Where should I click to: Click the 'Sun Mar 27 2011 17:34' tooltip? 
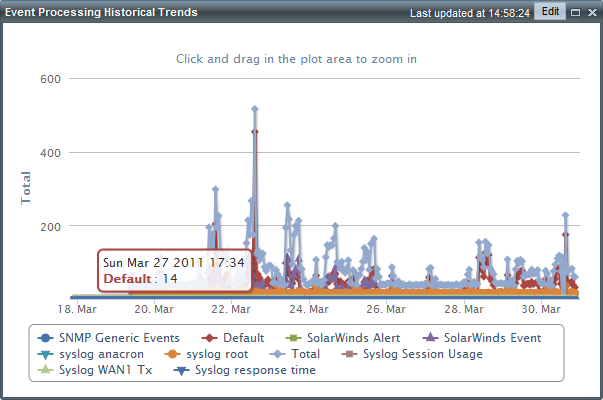point(175,270)
